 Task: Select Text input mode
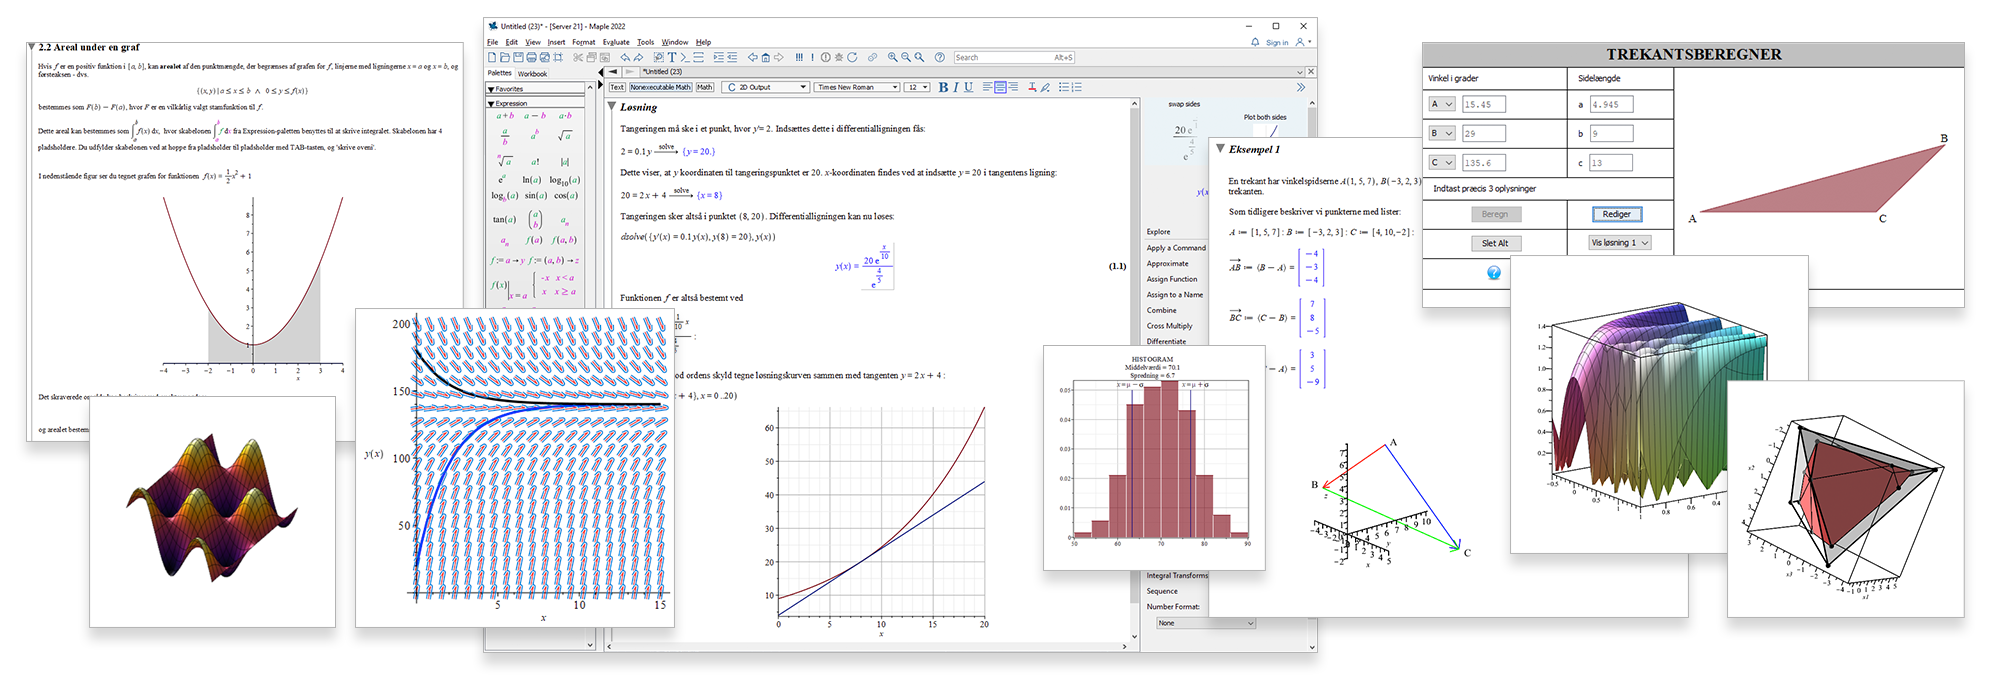tap(617, 87)
